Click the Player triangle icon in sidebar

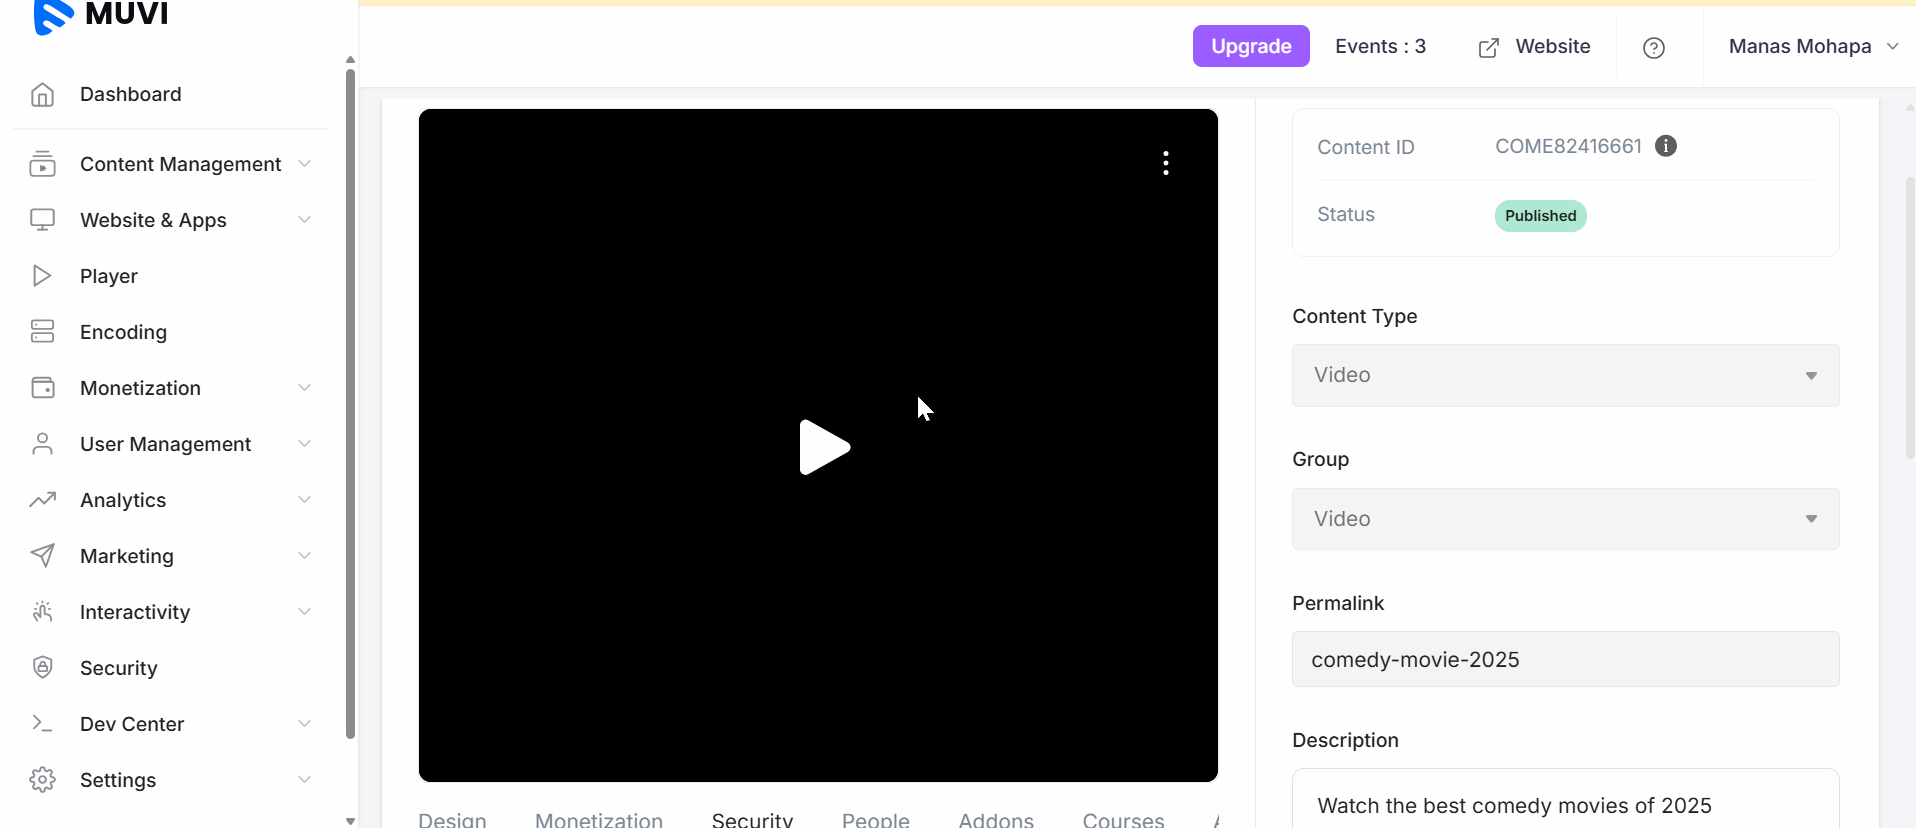coord(42,276)
